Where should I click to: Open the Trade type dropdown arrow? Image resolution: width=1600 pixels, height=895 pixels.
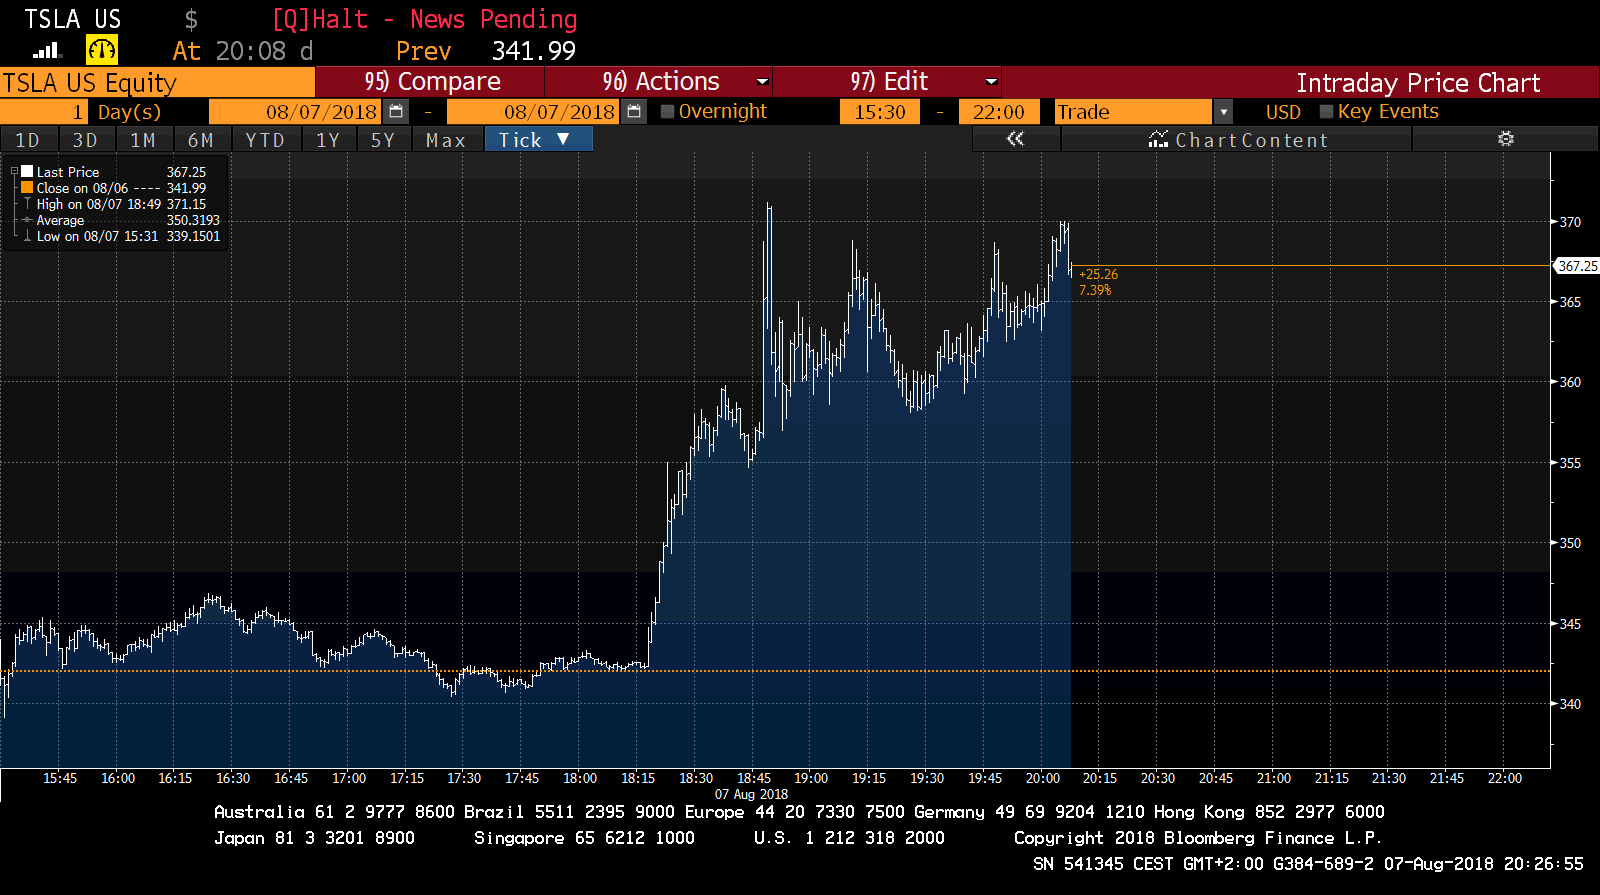pos(1223,112)
